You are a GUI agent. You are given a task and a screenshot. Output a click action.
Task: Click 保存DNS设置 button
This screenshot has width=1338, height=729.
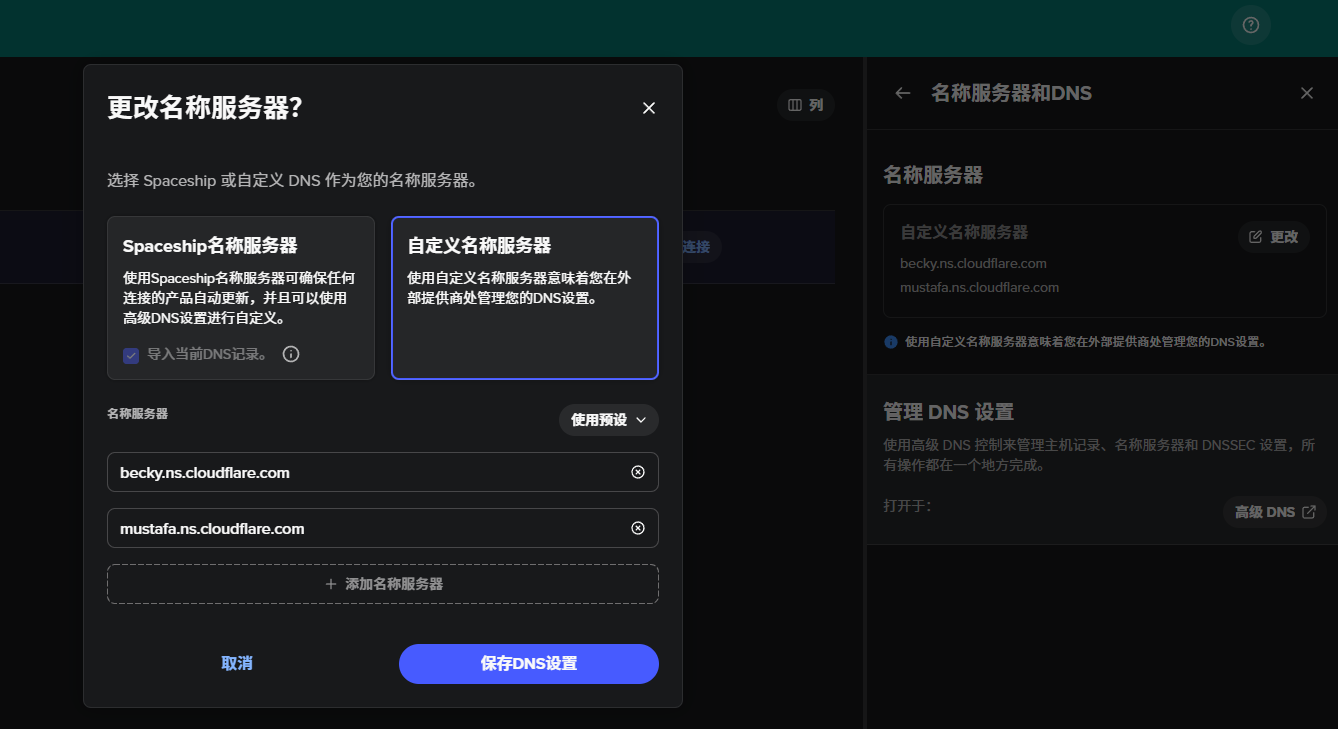(x=528, y=663)
